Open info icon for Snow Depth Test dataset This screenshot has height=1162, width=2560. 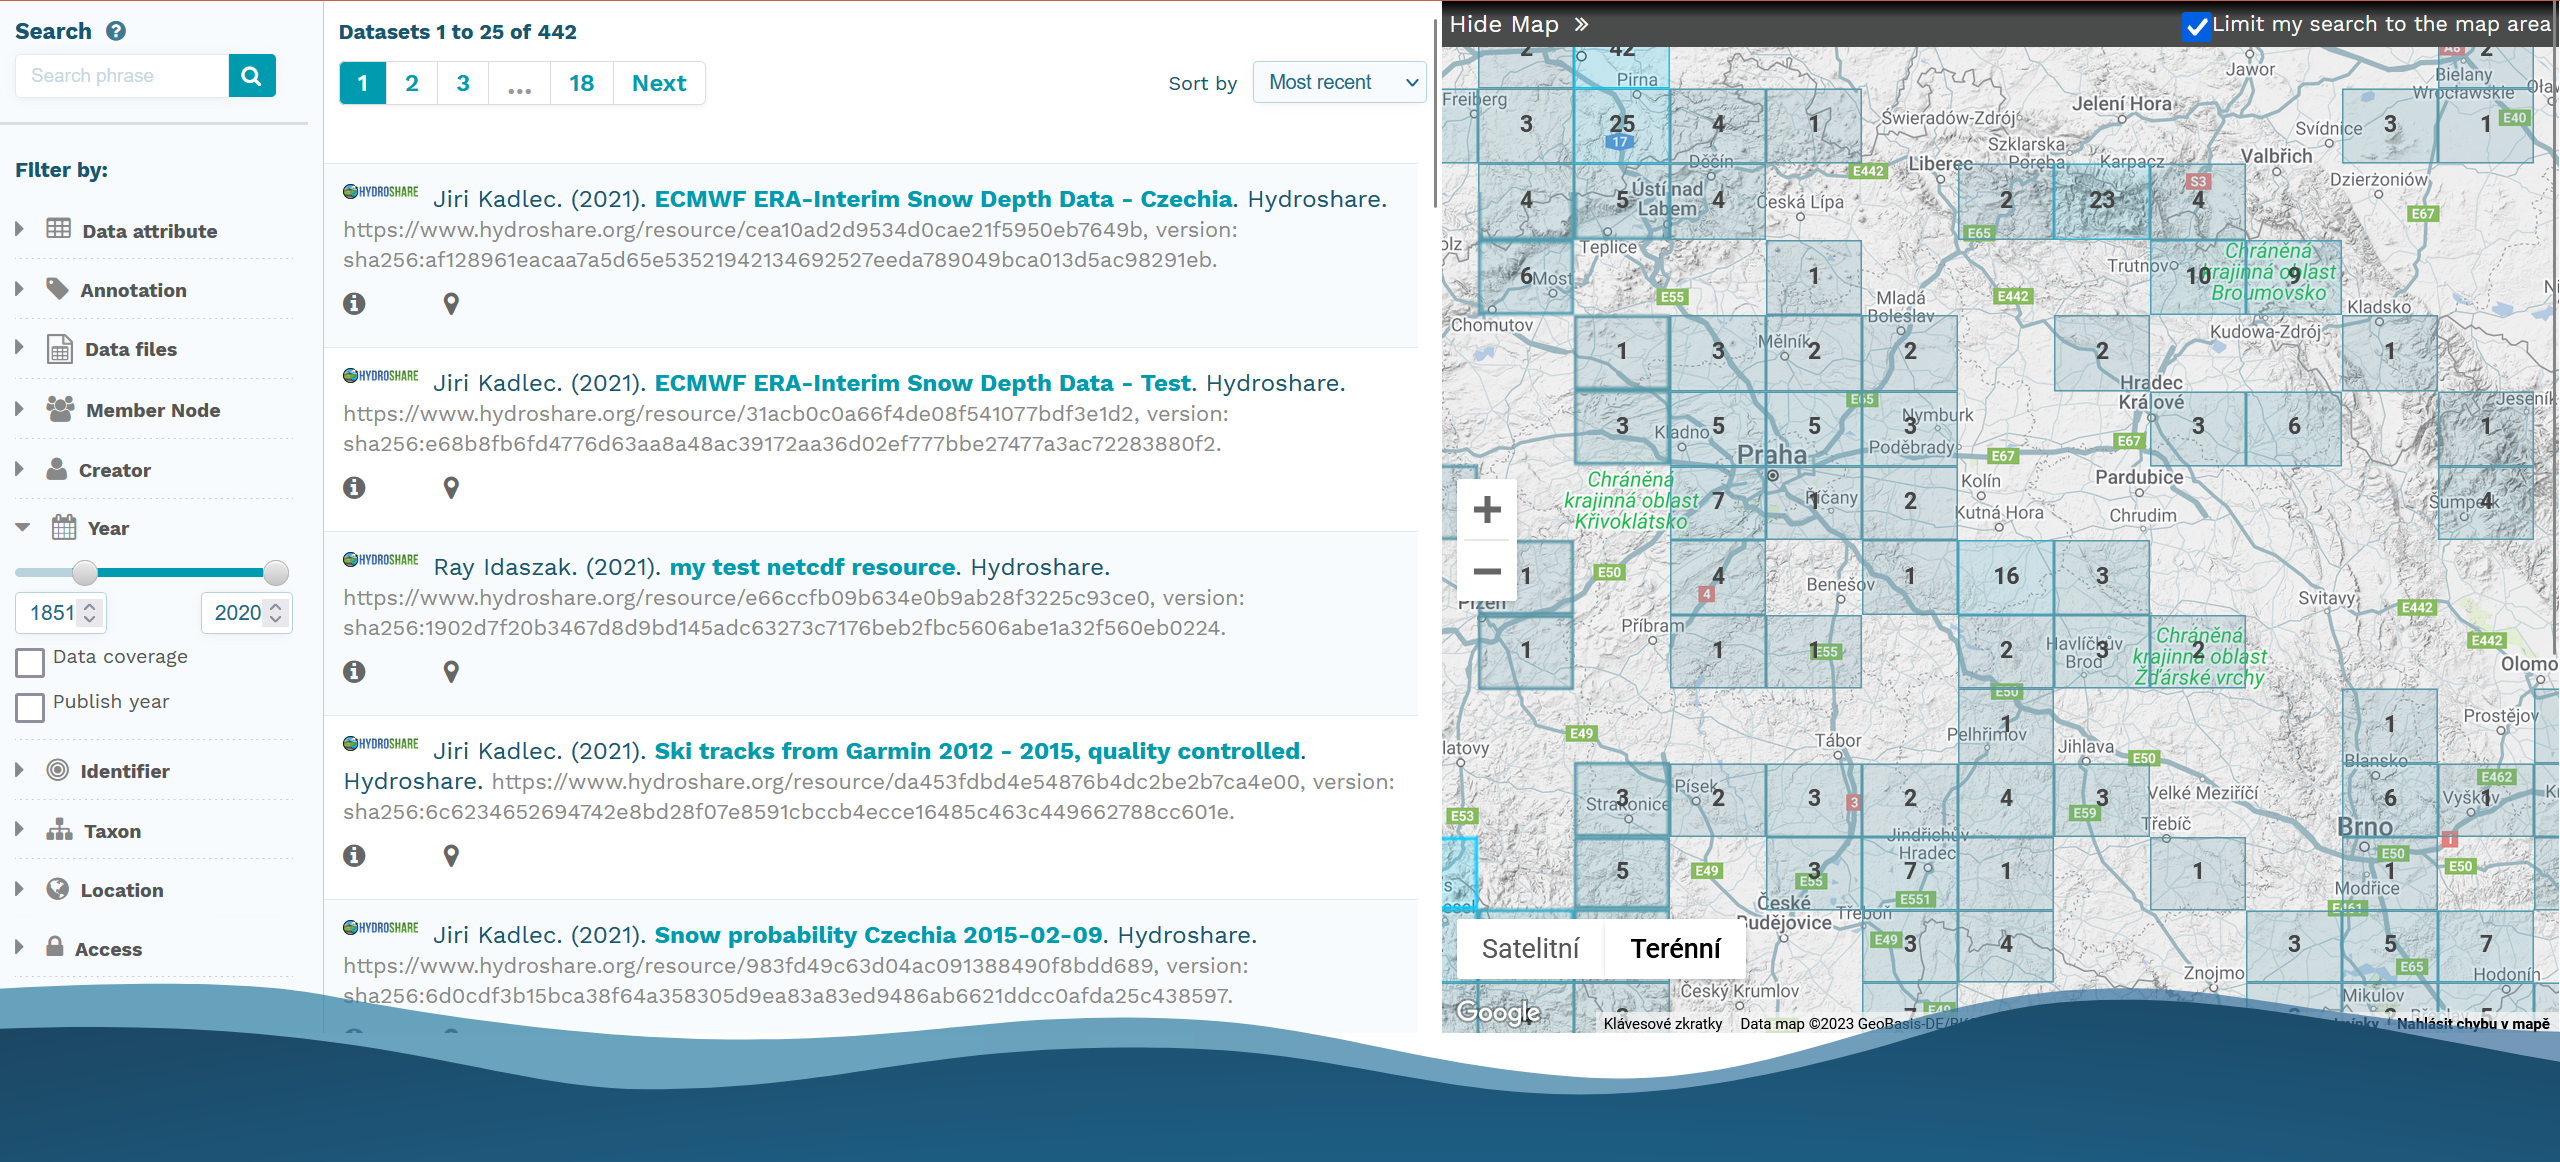click(354, 487)
